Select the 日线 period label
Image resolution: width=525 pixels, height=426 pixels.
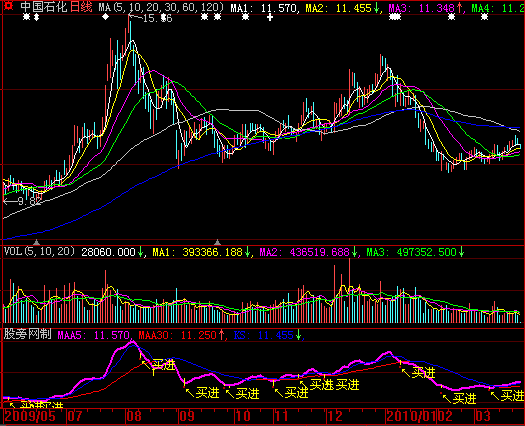(x=81, y=7)
